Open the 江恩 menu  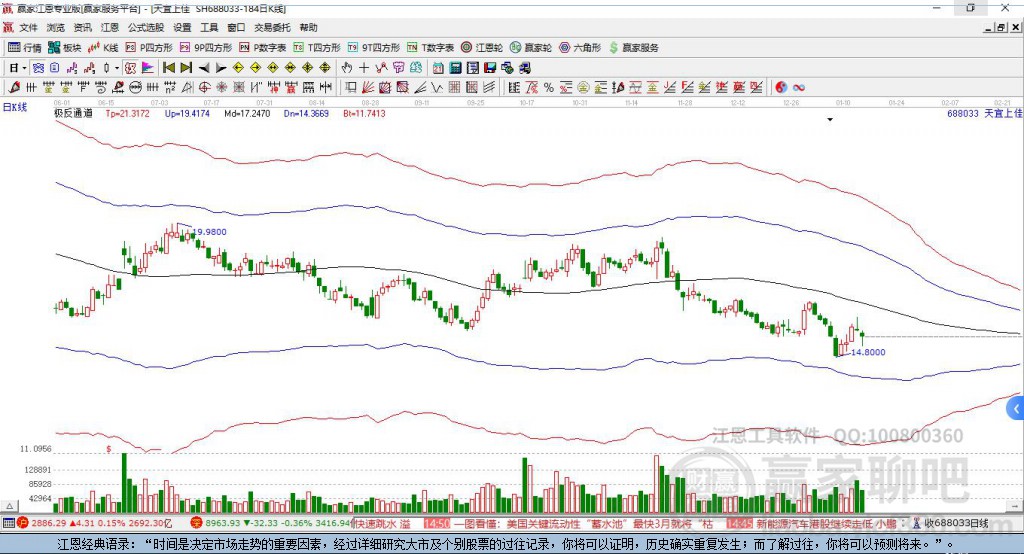[x=110, y=27]
